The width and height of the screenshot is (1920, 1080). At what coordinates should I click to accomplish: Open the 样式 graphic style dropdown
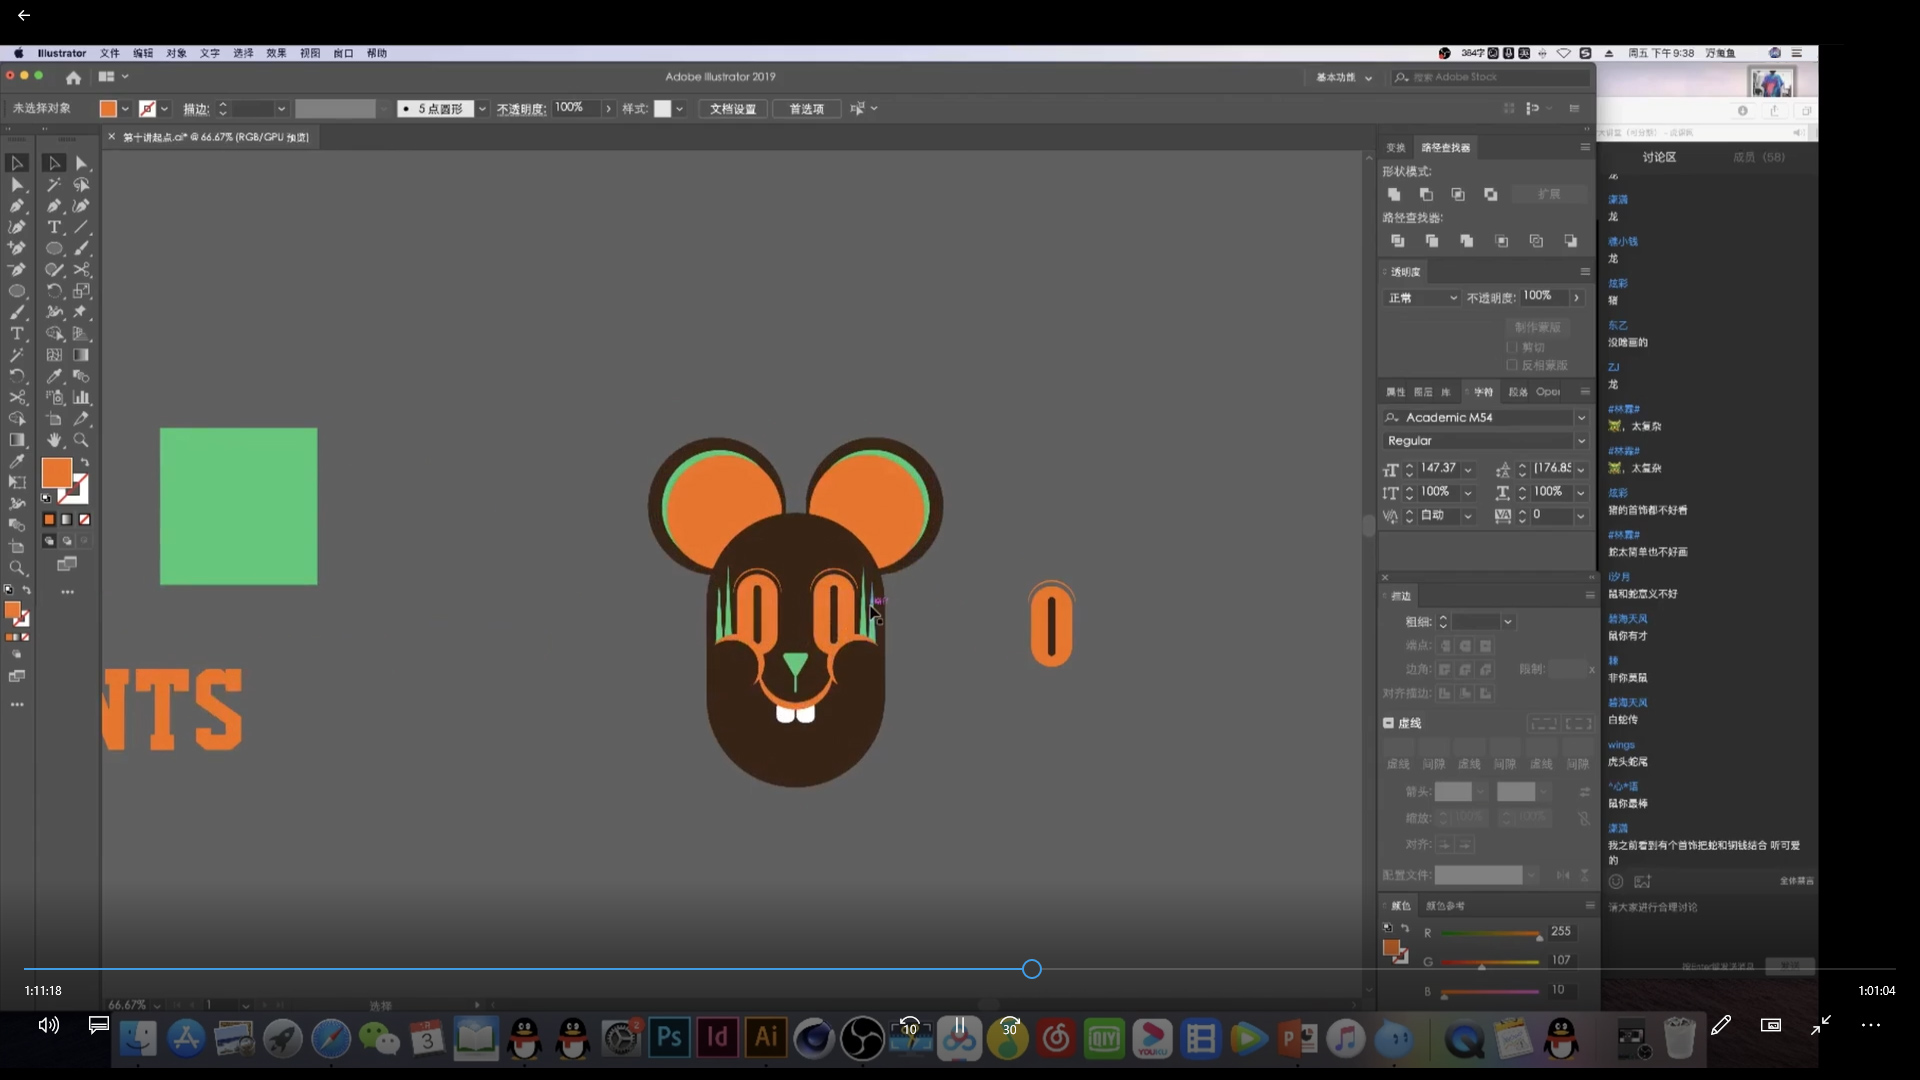click(679, 109)
